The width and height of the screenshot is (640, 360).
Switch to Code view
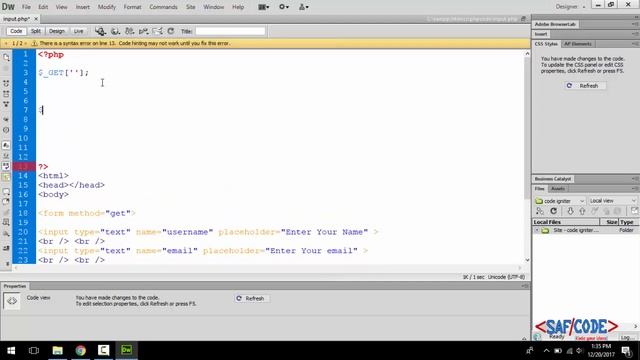(x=16, y=31)
